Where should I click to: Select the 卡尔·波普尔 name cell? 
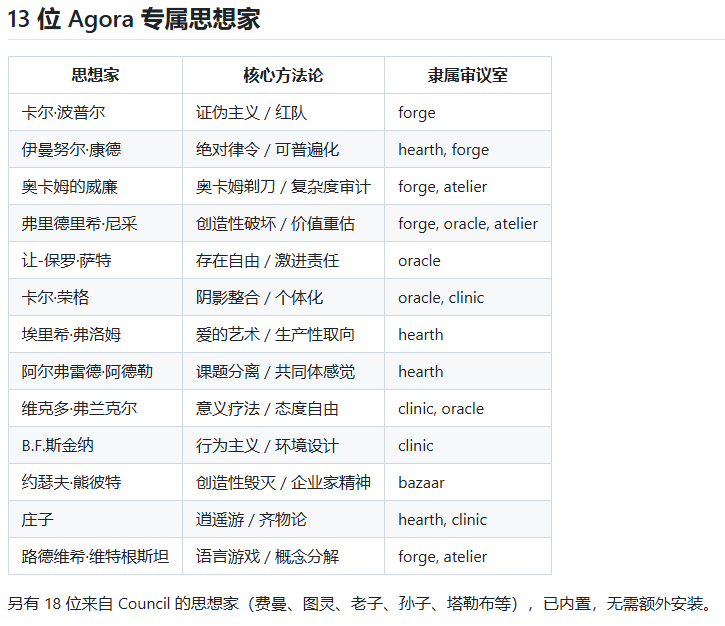point(63,112)
